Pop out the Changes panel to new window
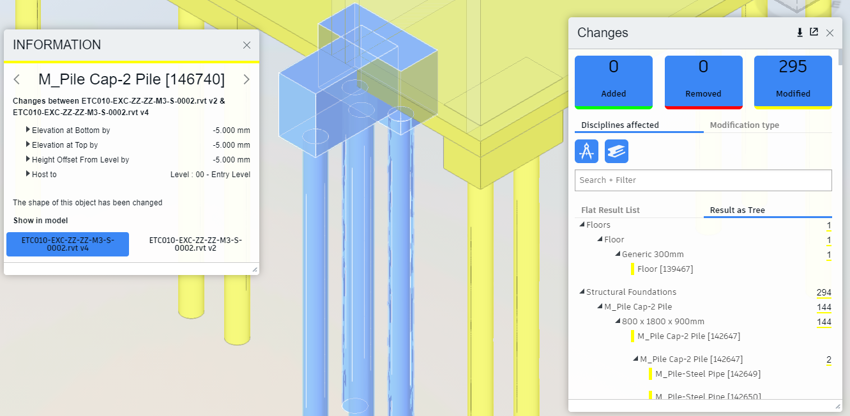This screenshot has width=850, height=416. (x=814, y=32)
